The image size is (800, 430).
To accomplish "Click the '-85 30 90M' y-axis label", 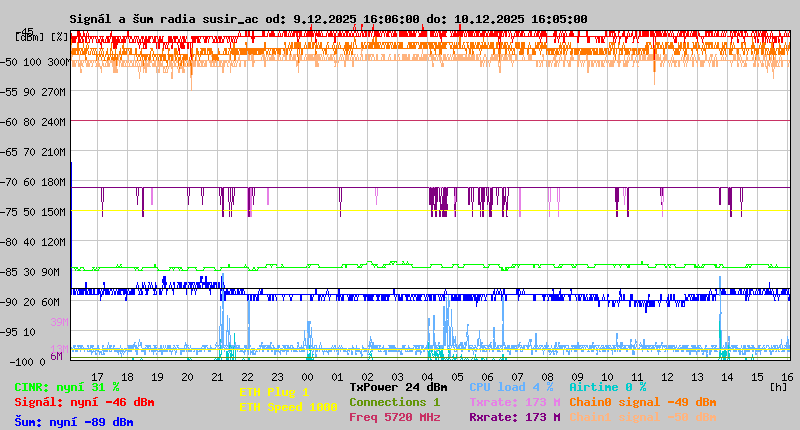I will pos(30,272).
